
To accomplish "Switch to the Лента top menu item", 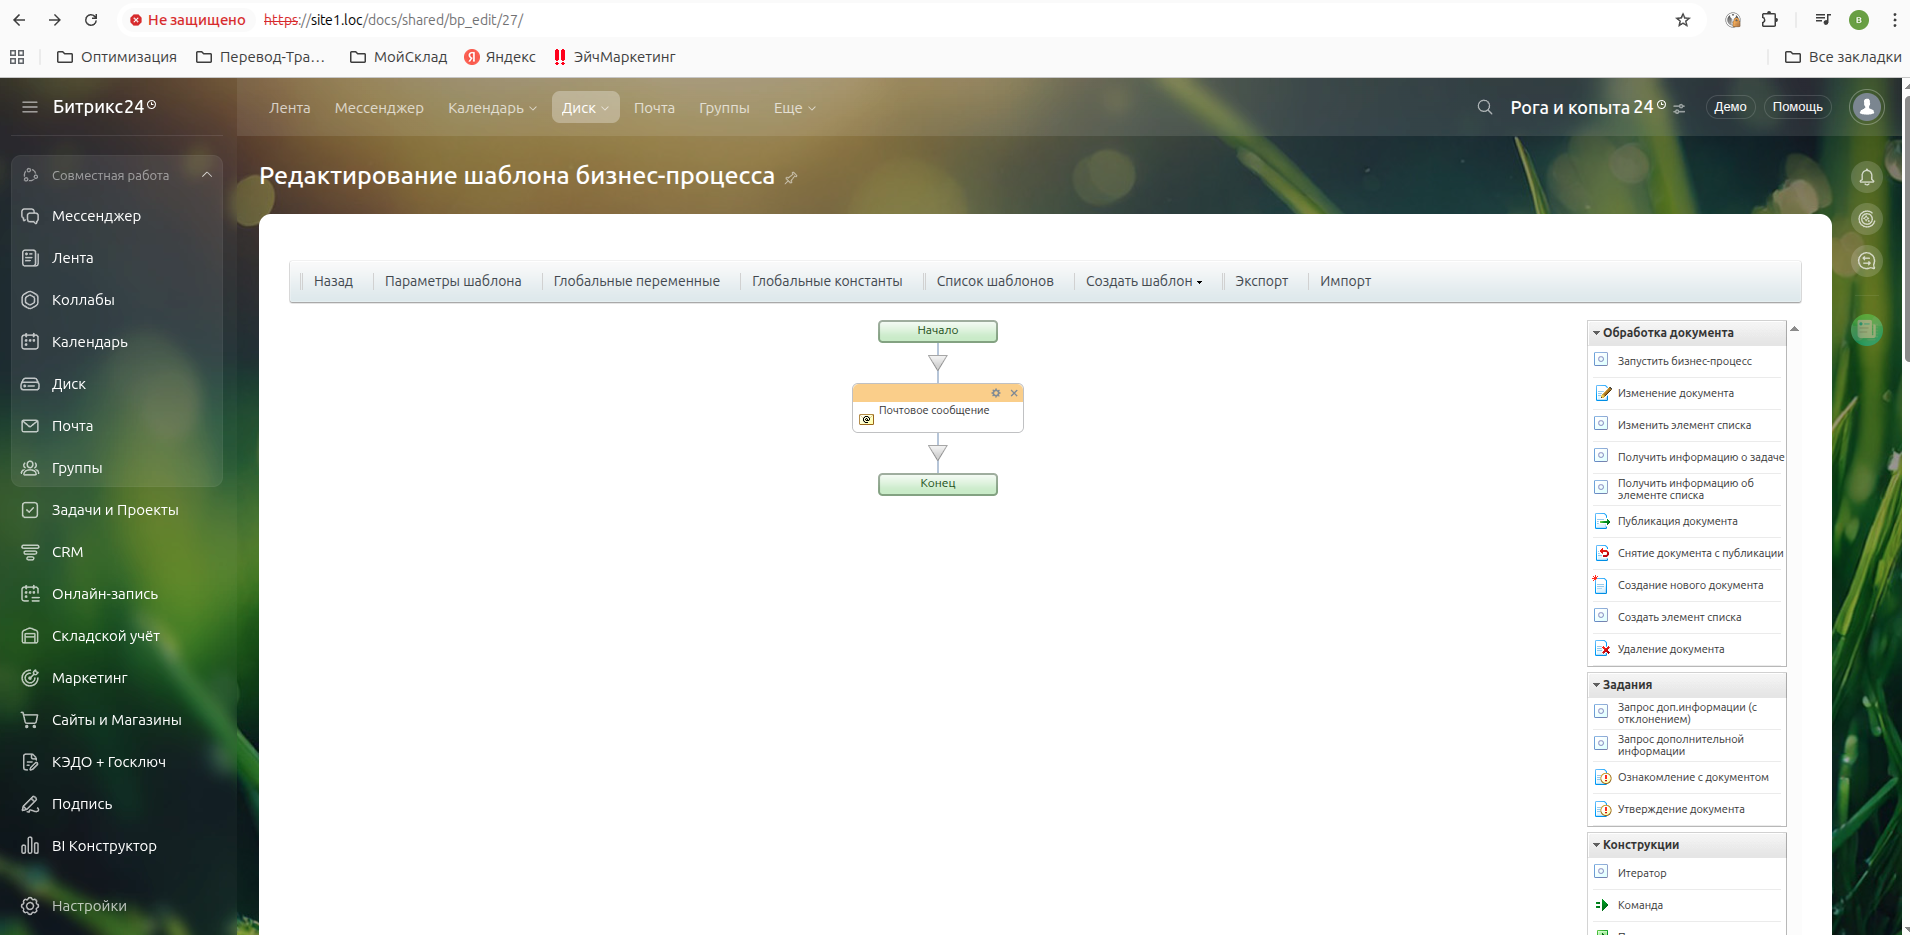I will click(x=289, y=108).
